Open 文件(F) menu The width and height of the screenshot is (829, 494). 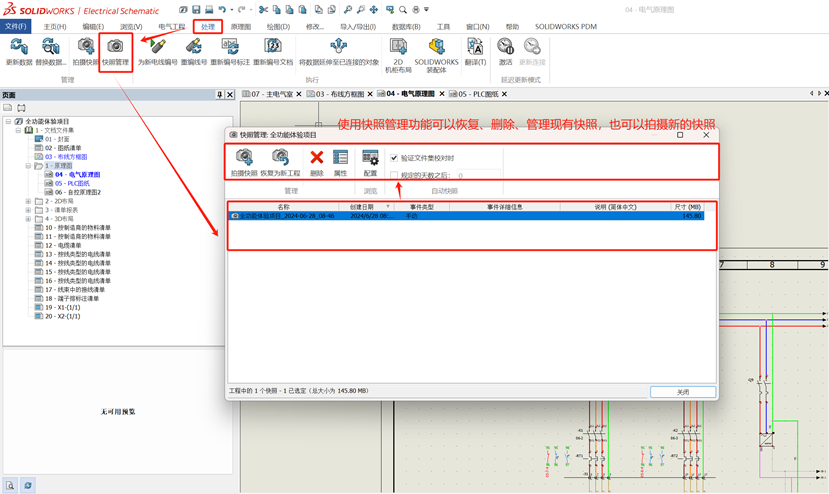pos(15,26)
